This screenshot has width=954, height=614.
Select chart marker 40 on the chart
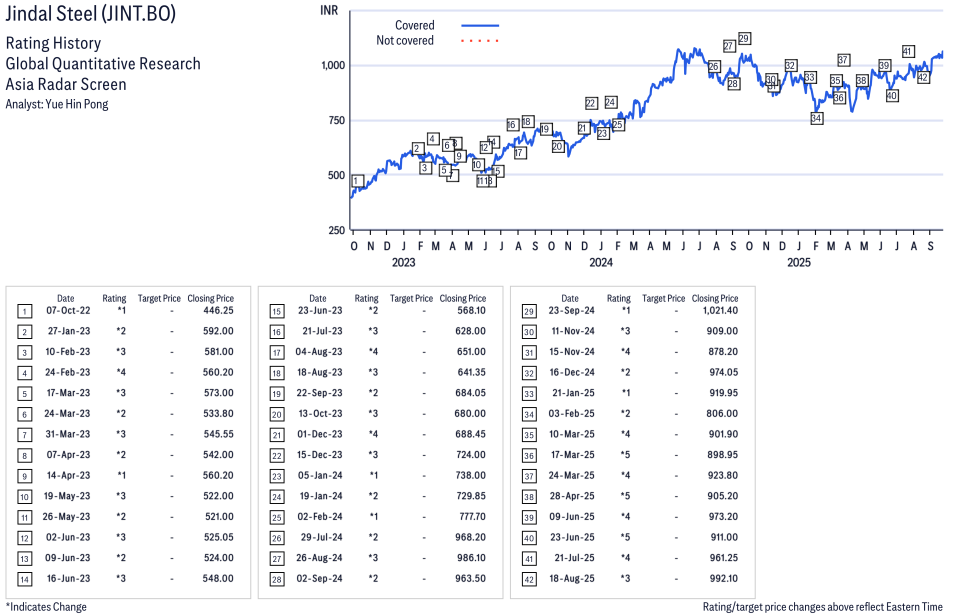(892, 96)
